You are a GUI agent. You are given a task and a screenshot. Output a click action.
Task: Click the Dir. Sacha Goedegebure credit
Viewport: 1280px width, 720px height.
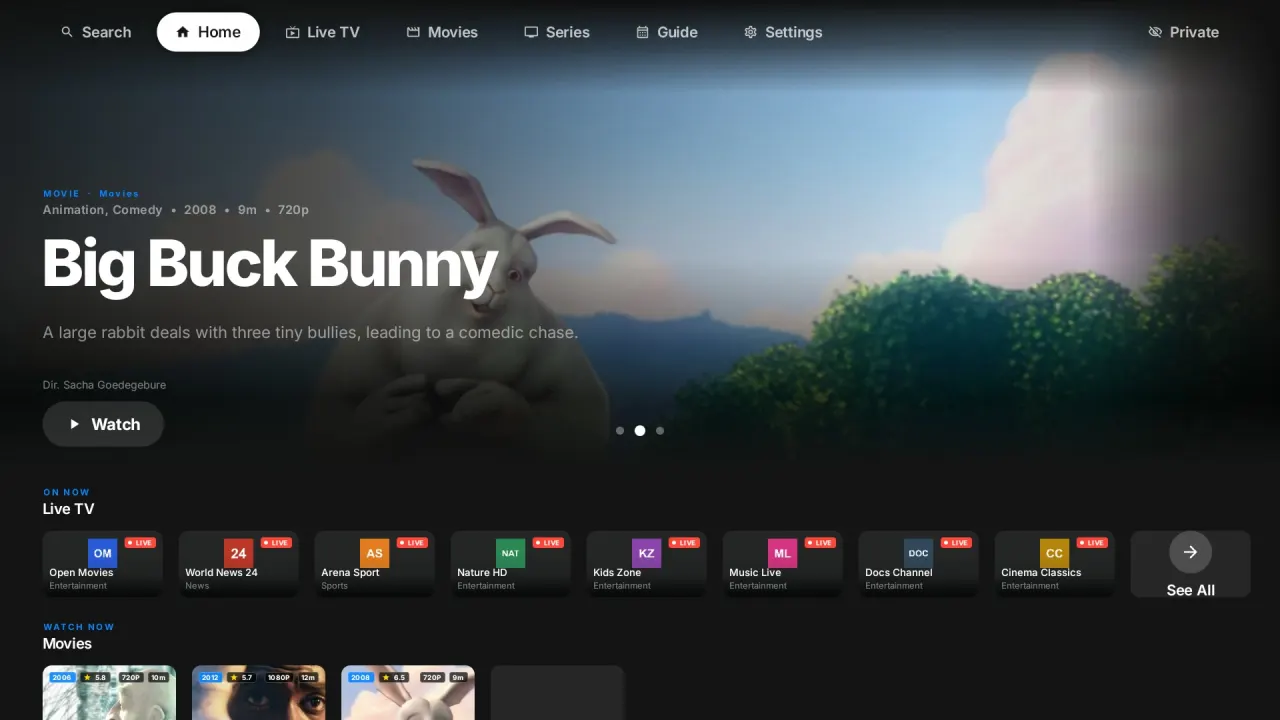point(104,385)
